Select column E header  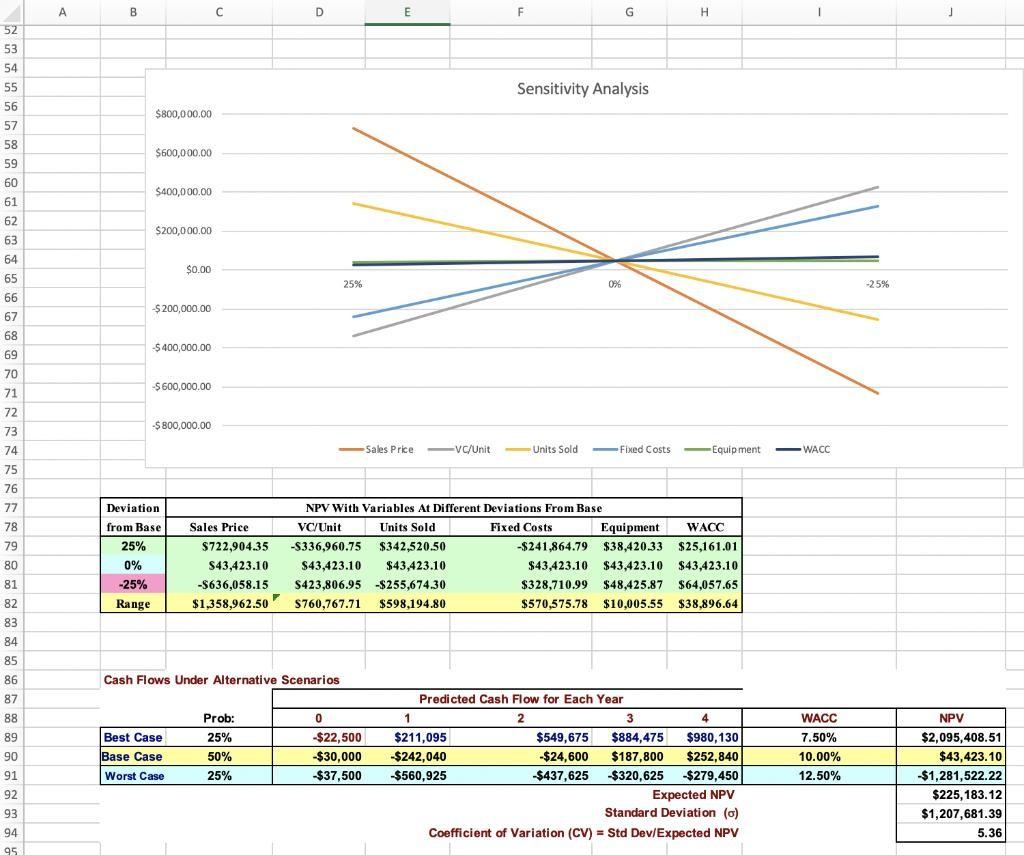click(x=406, y=12)
